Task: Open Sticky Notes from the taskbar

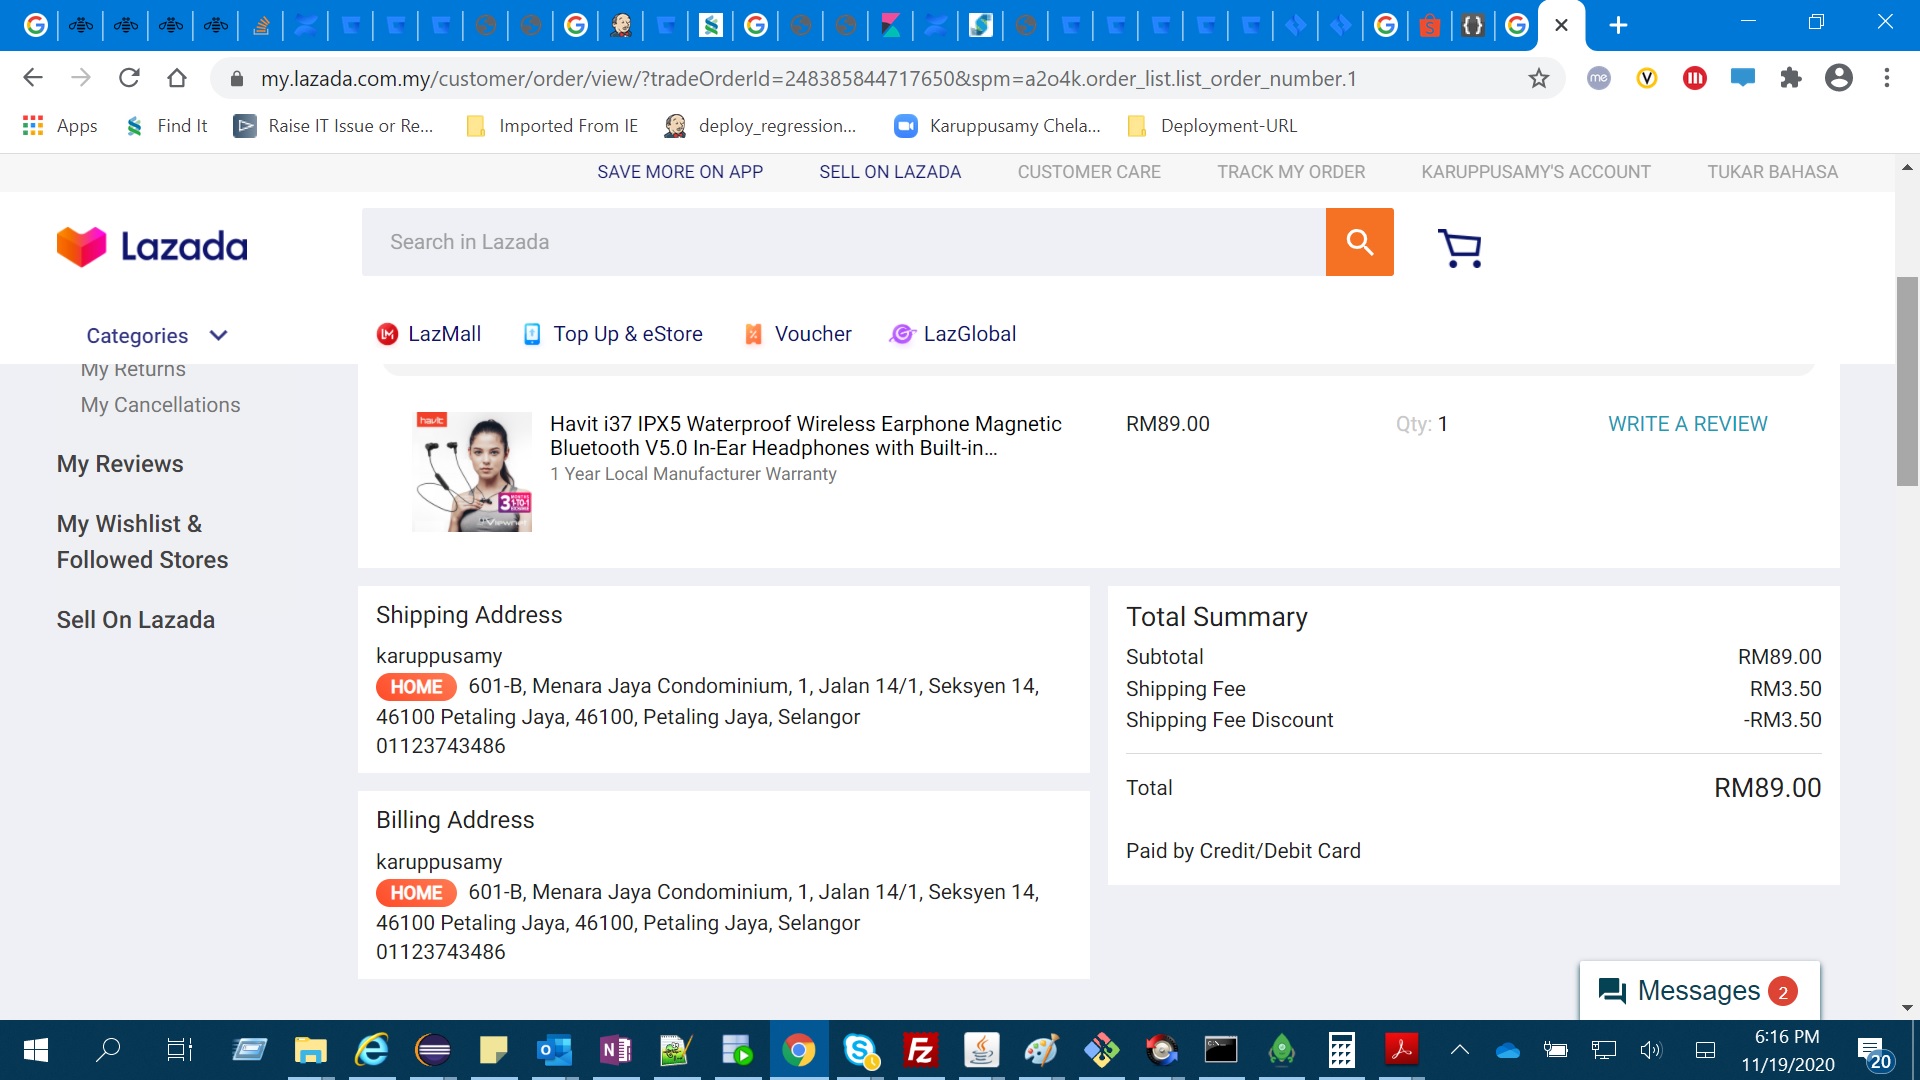Action: click(493, 1050)
